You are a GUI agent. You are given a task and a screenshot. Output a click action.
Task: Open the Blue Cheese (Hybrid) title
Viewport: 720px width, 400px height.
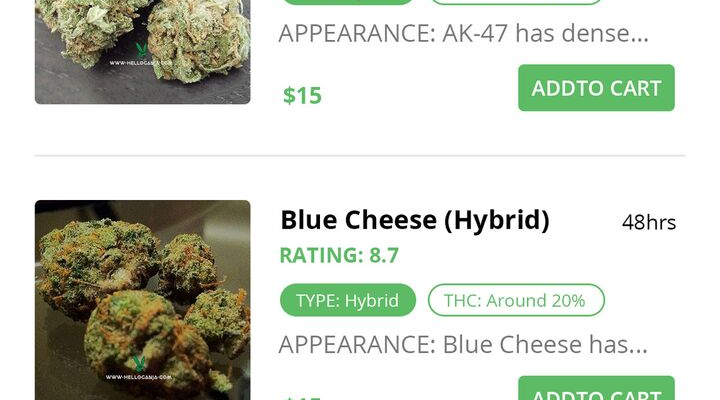pos(415,220)
